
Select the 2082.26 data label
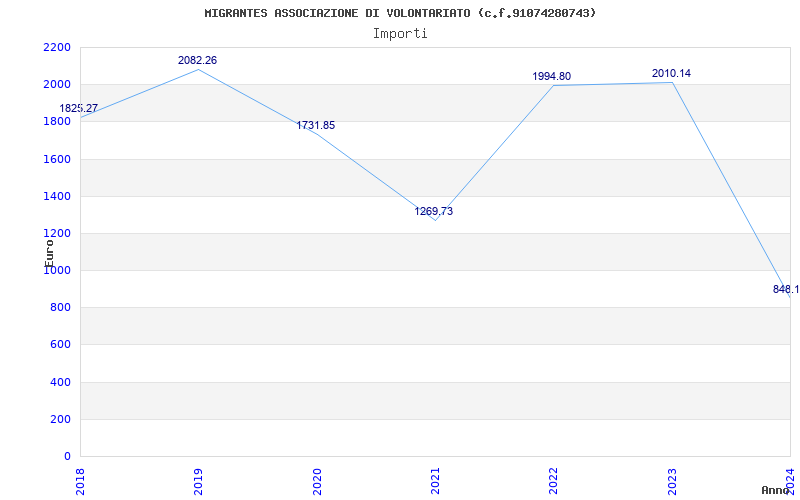pos(197,60)
